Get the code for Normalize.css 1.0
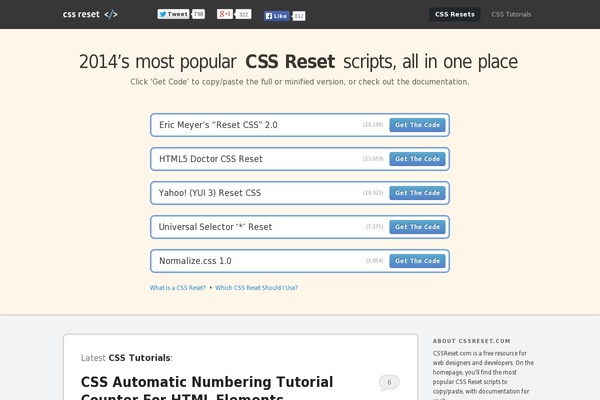 point(417,261)
